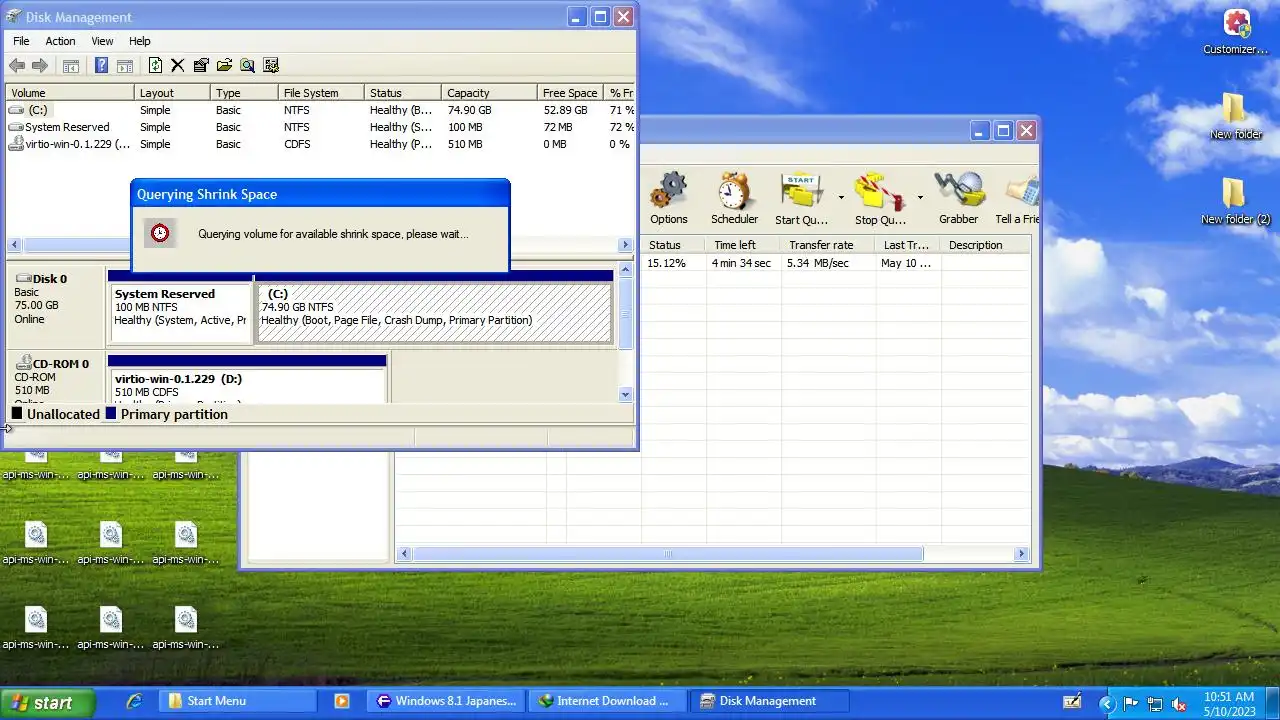Click the download list horizontal scrollbar thumb

point(668,554)
